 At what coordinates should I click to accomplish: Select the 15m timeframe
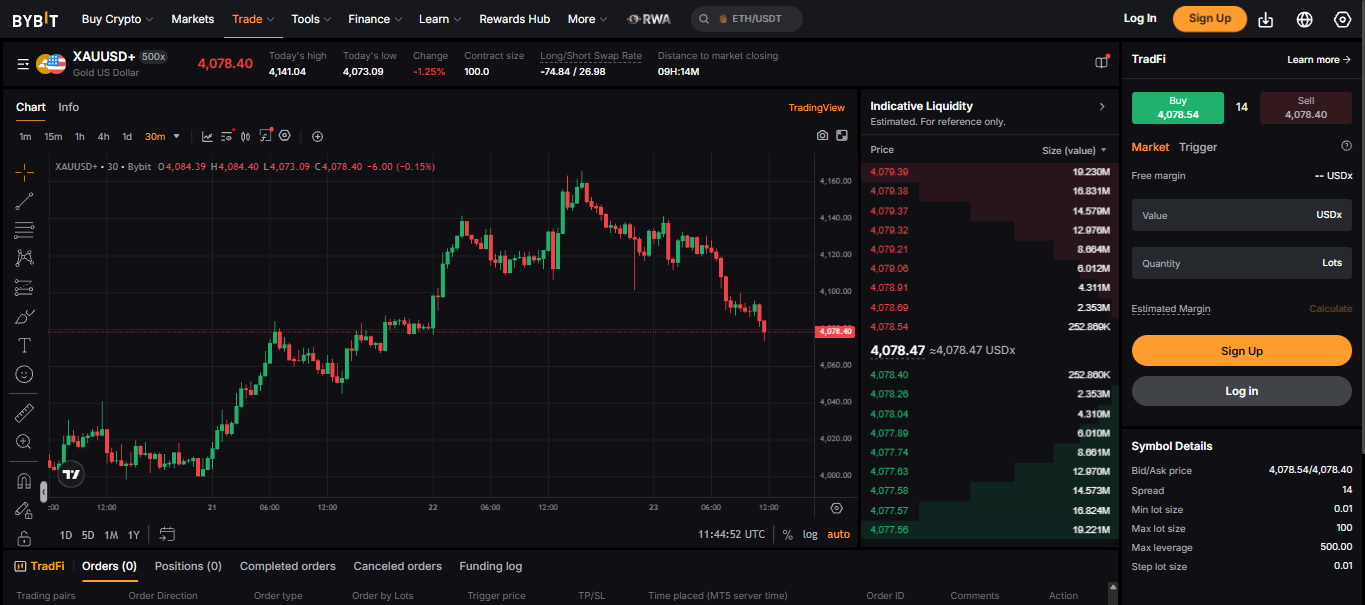53,136
